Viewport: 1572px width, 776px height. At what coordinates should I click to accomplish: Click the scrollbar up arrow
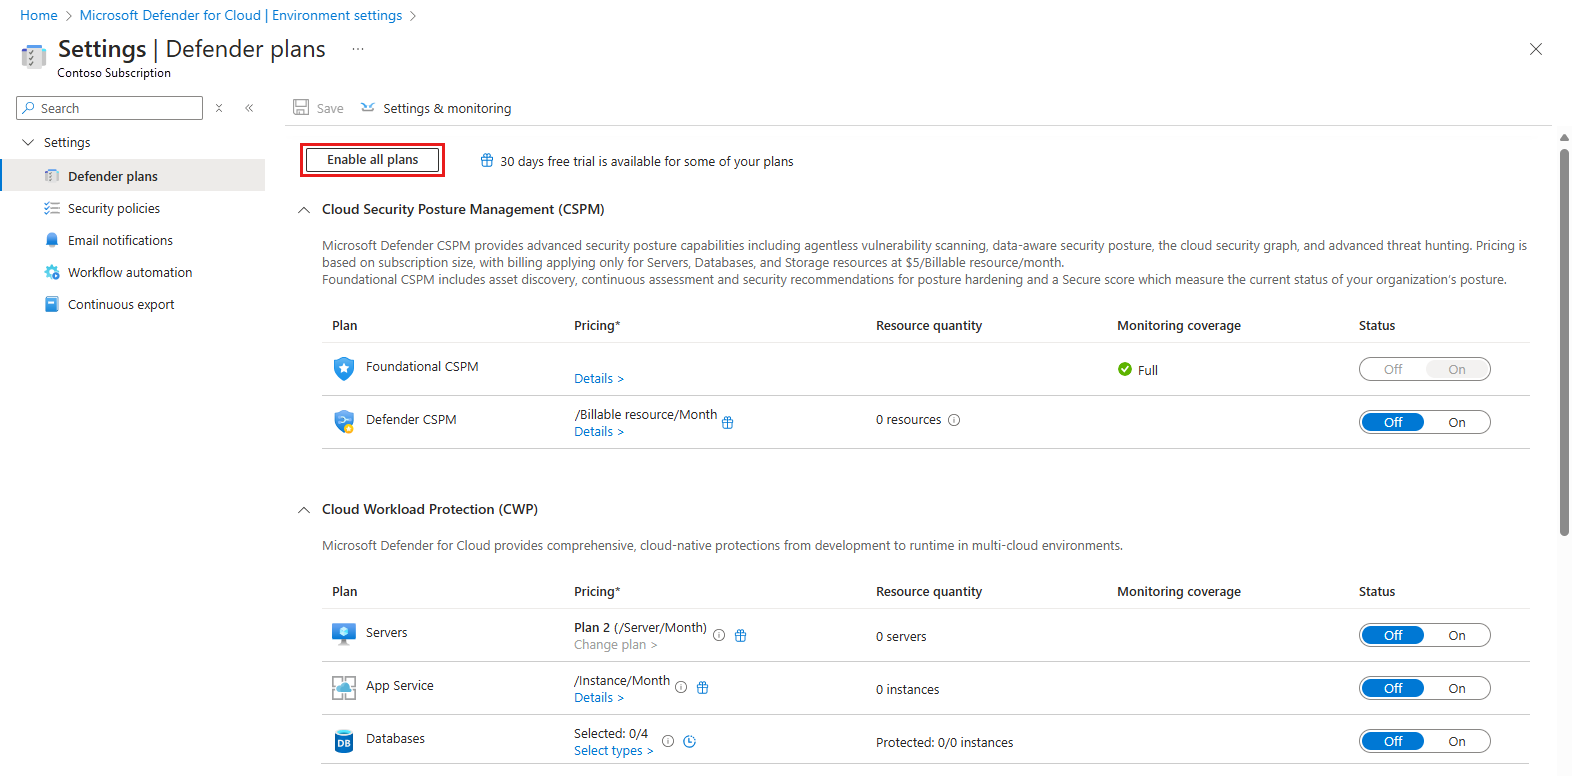click(x=1564, y=138)
